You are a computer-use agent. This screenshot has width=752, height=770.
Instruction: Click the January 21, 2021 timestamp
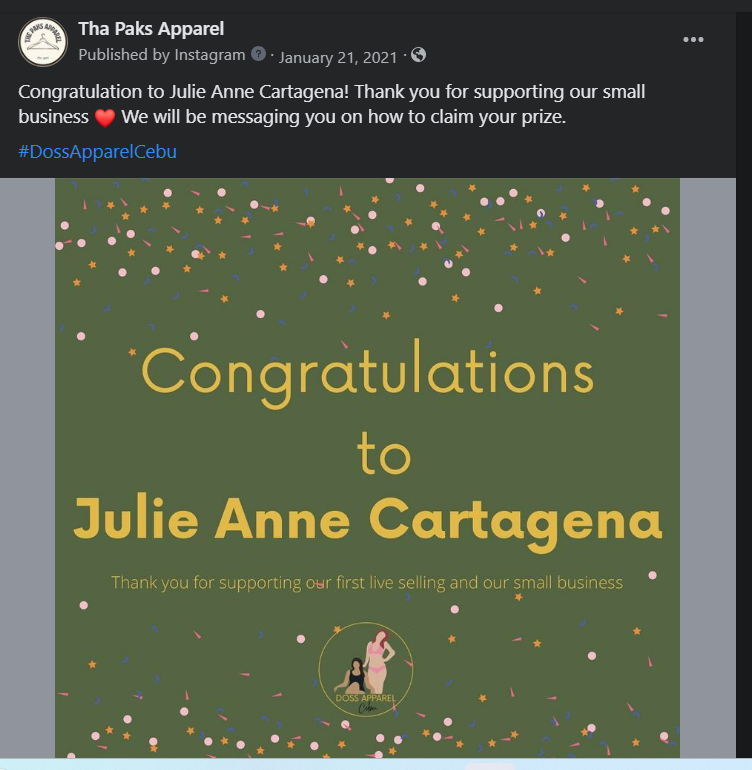point(338,56)
